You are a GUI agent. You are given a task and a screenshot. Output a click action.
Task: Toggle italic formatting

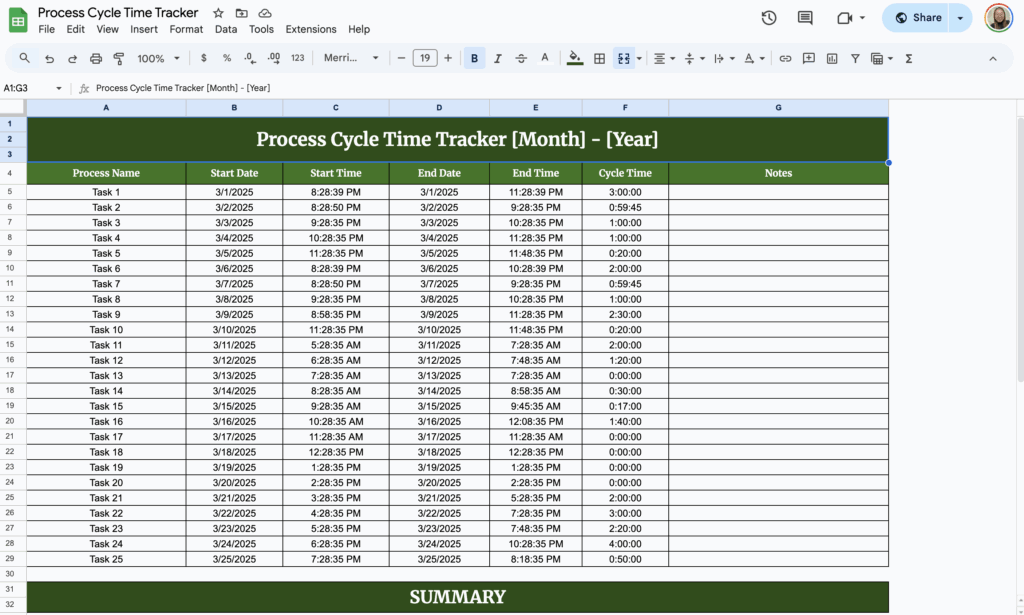[497, 58]
